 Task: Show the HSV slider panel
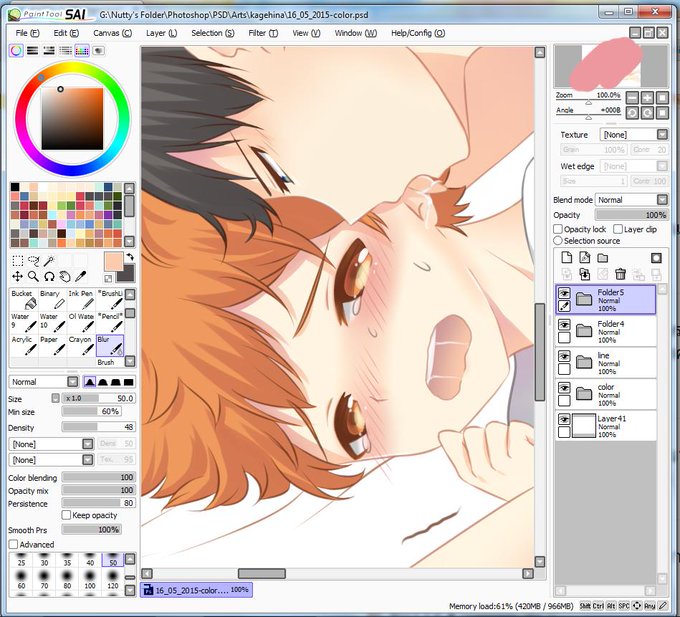[49, 51]
